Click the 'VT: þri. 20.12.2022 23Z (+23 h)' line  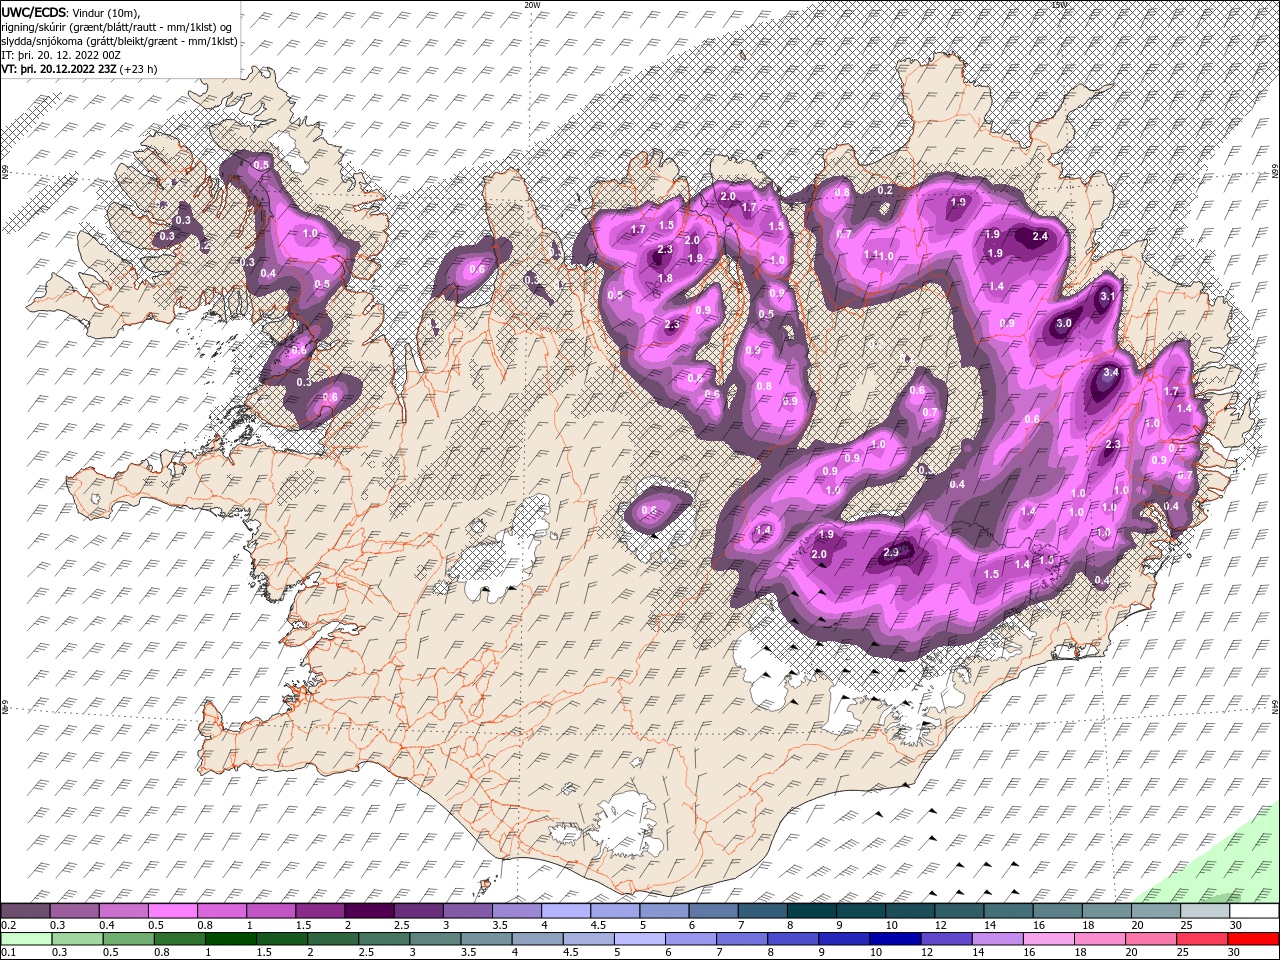coord(79,69)
